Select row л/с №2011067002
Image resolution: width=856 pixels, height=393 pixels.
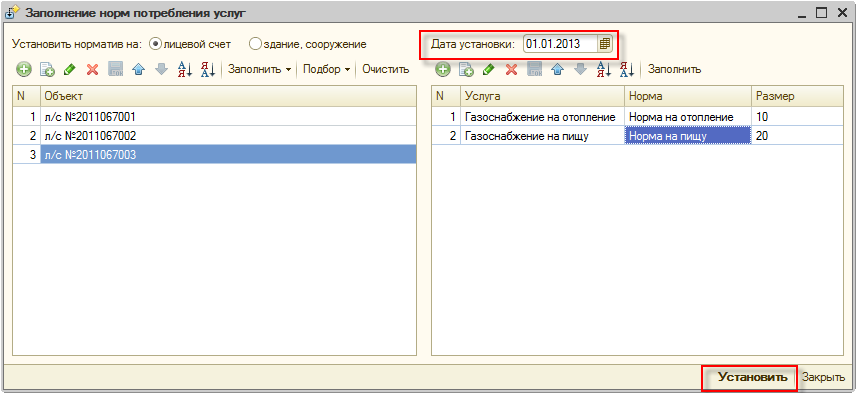[215, 136]
